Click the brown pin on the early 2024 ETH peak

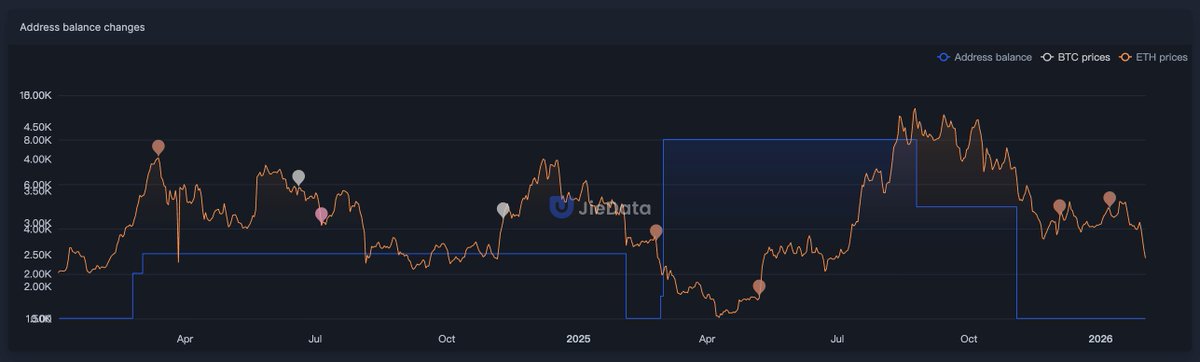[x=158, y=147]
